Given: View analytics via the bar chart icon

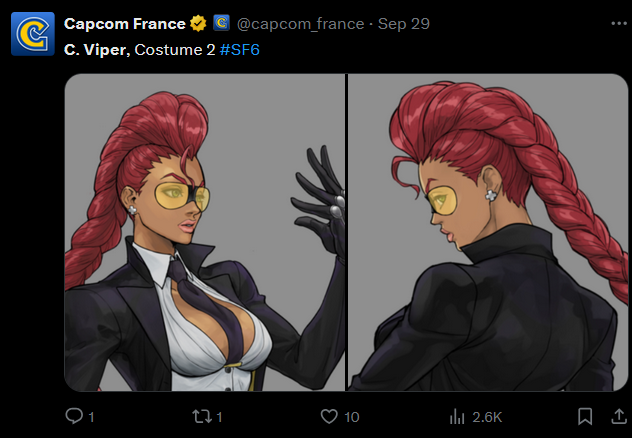Looking at the screenshot, I should pos(457,417).
